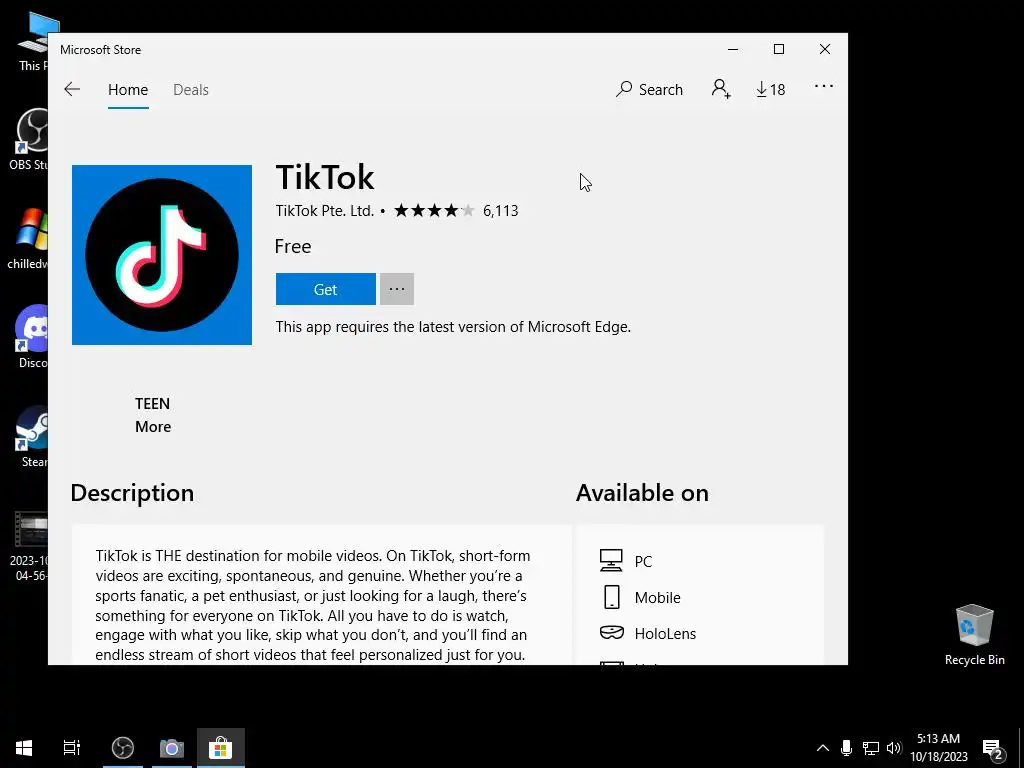This screenshot has width=1024, height=768.
Task: Switch to the Deals tab
Action: (191, 89)
